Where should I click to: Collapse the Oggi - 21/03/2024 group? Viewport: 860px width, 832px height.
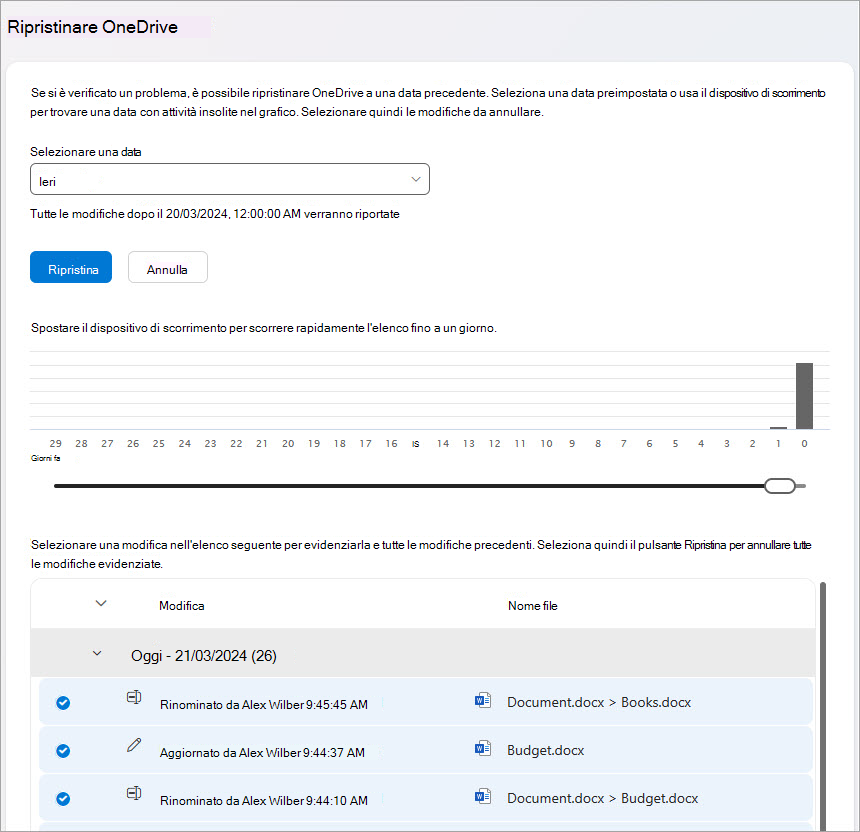[97, 653]
